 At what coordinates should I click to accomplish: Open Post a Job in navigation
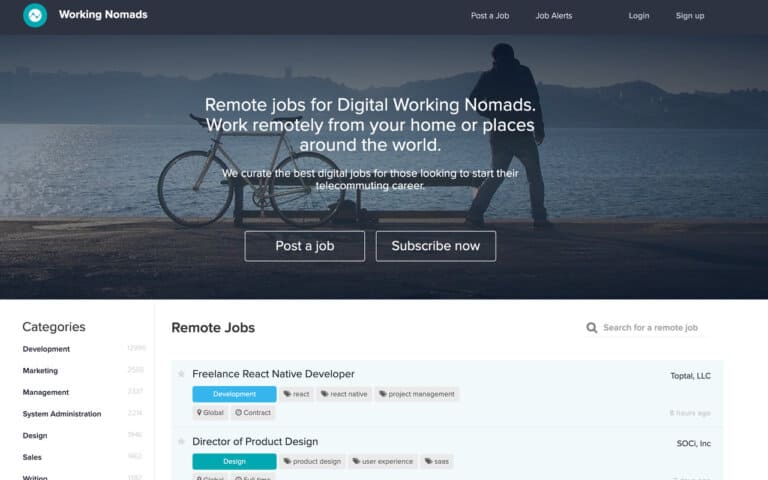click(x=490, y=16)
